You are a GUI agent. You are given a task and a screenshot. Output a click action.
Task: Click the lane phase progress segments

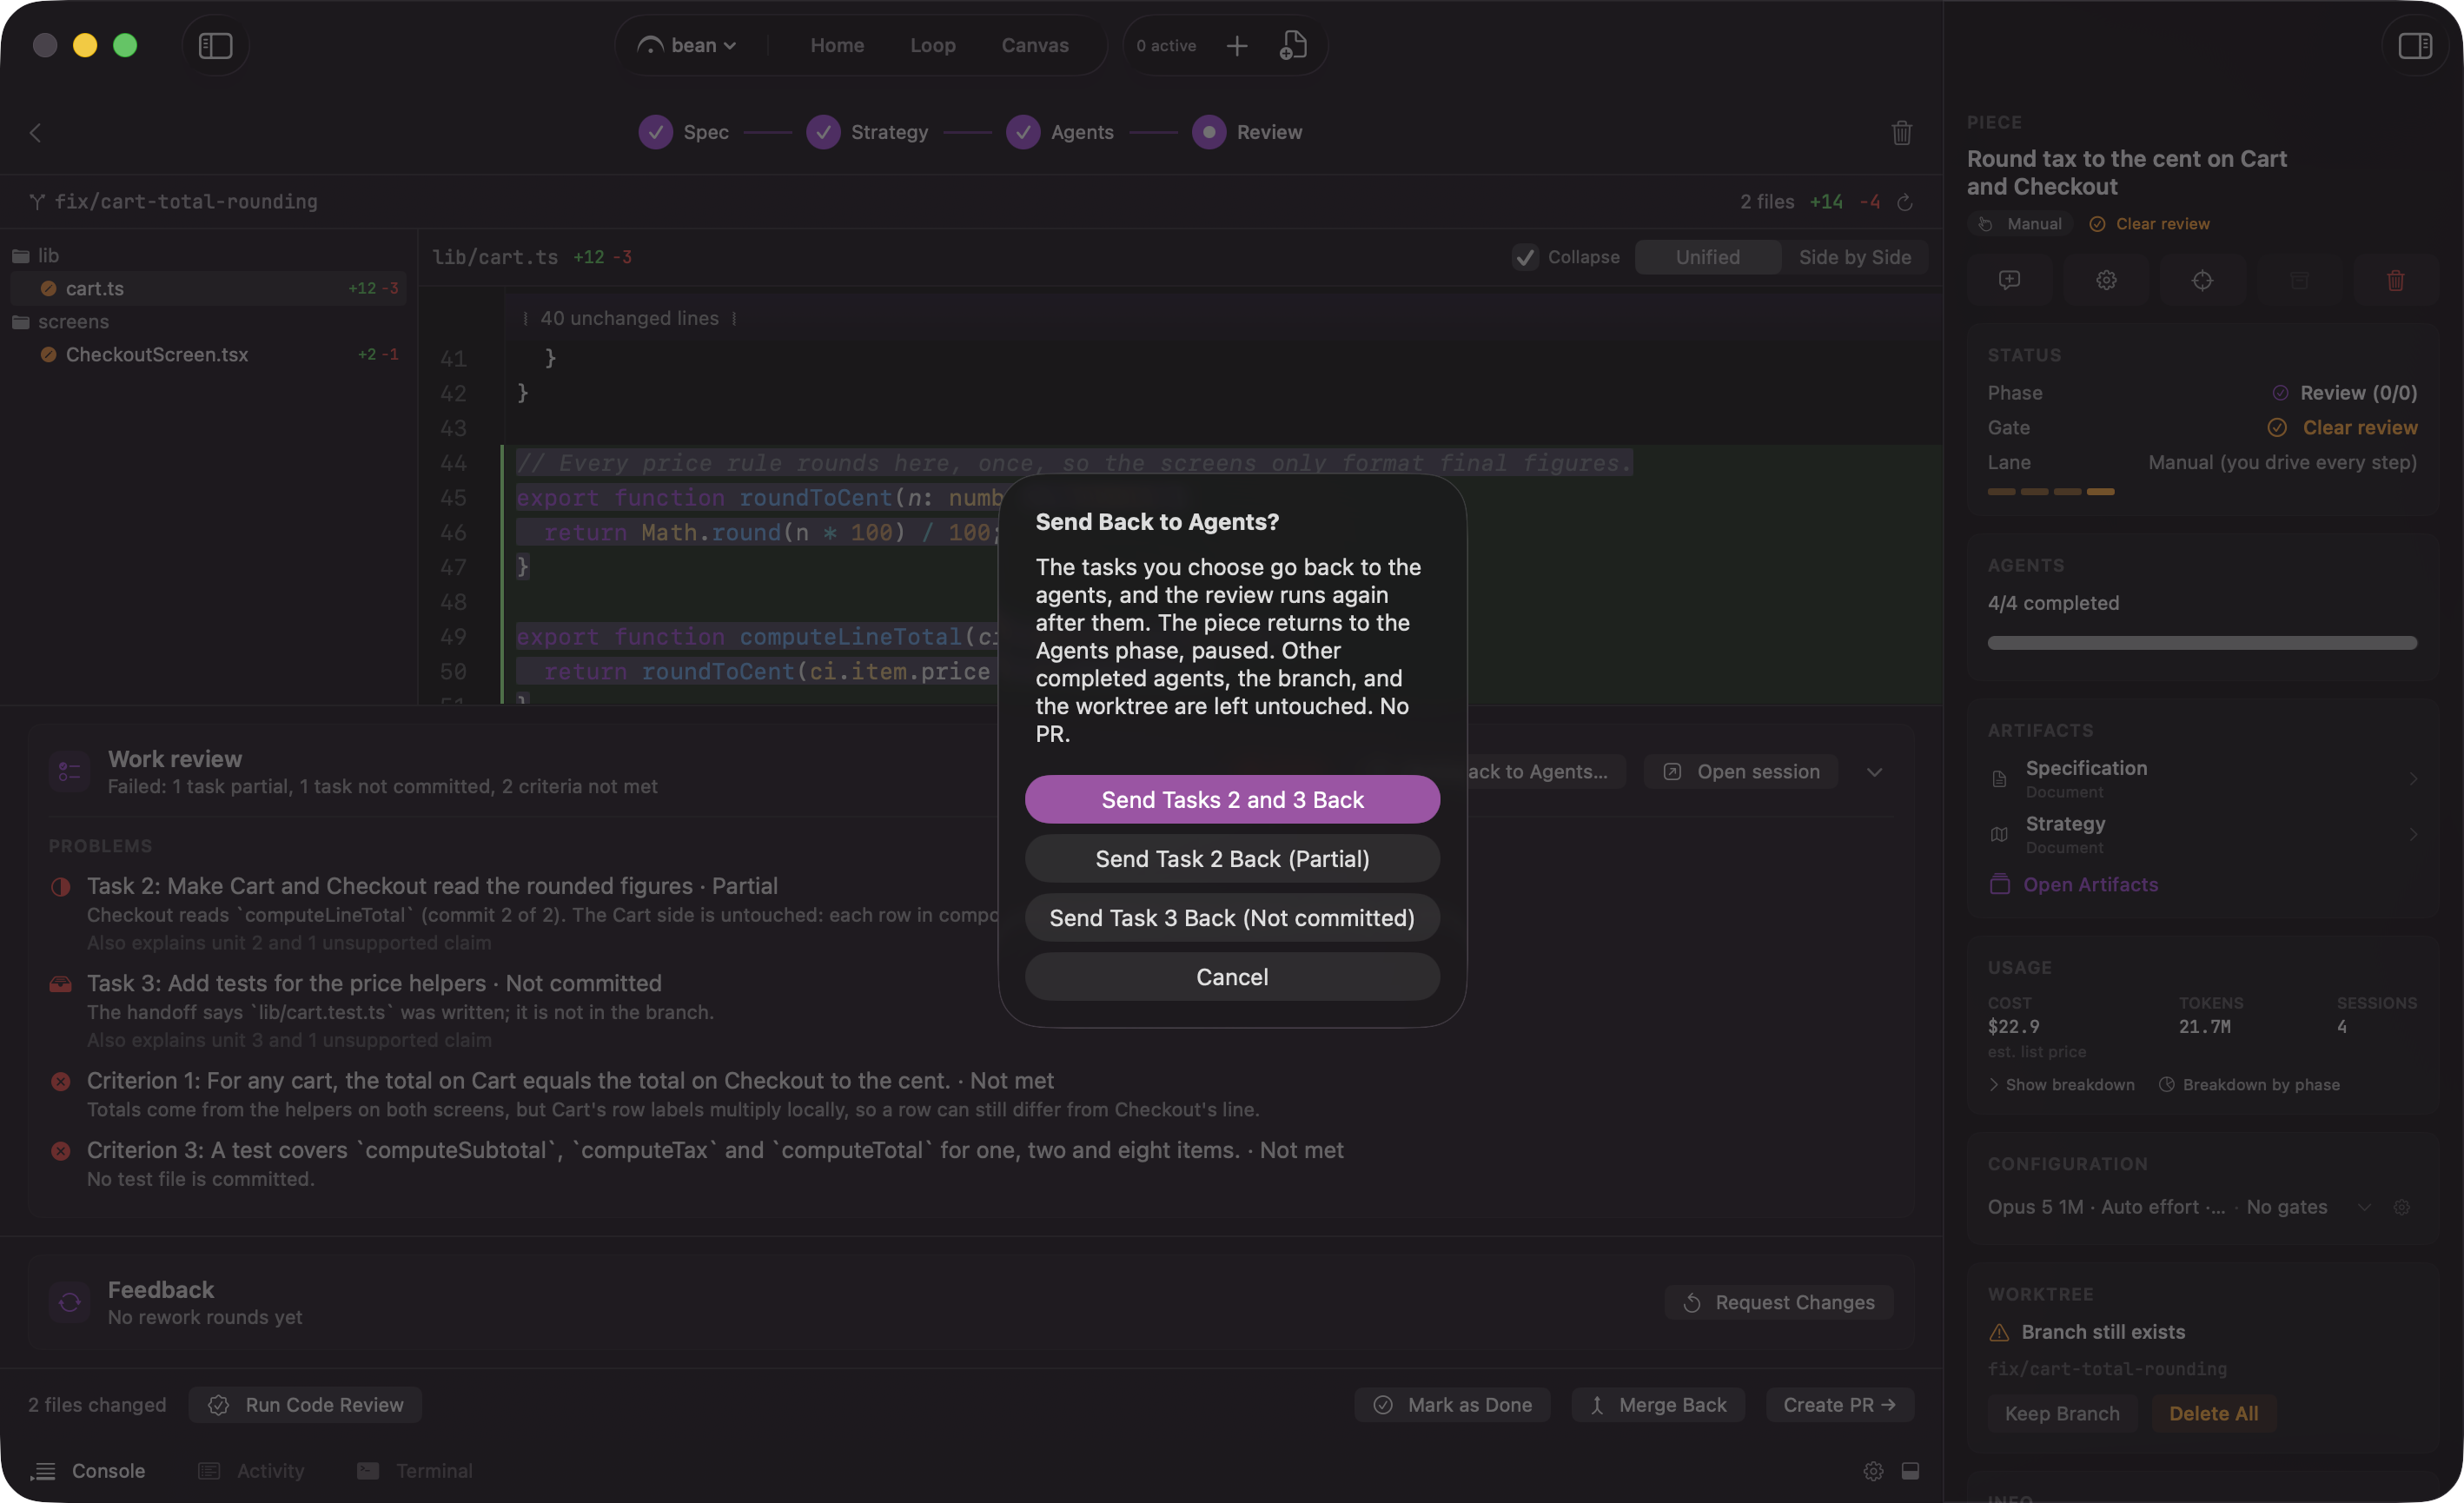click(2051, 492)
